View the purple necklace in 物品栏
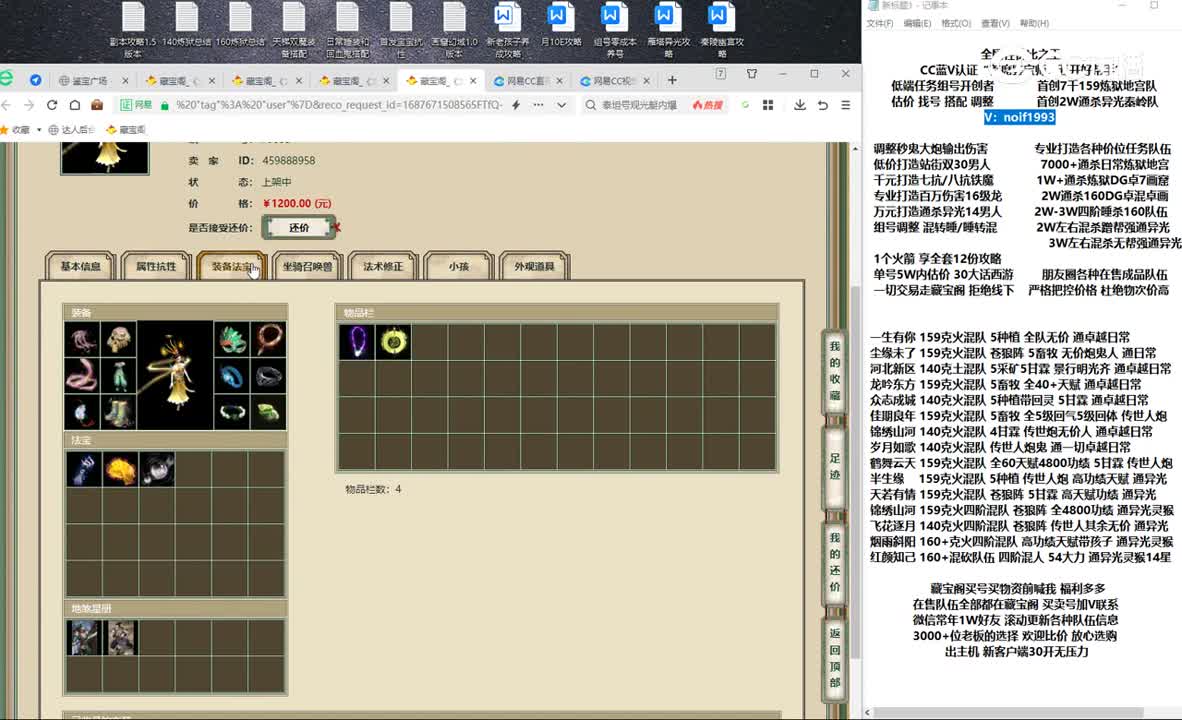1182x720 pixels. (357, 342)
